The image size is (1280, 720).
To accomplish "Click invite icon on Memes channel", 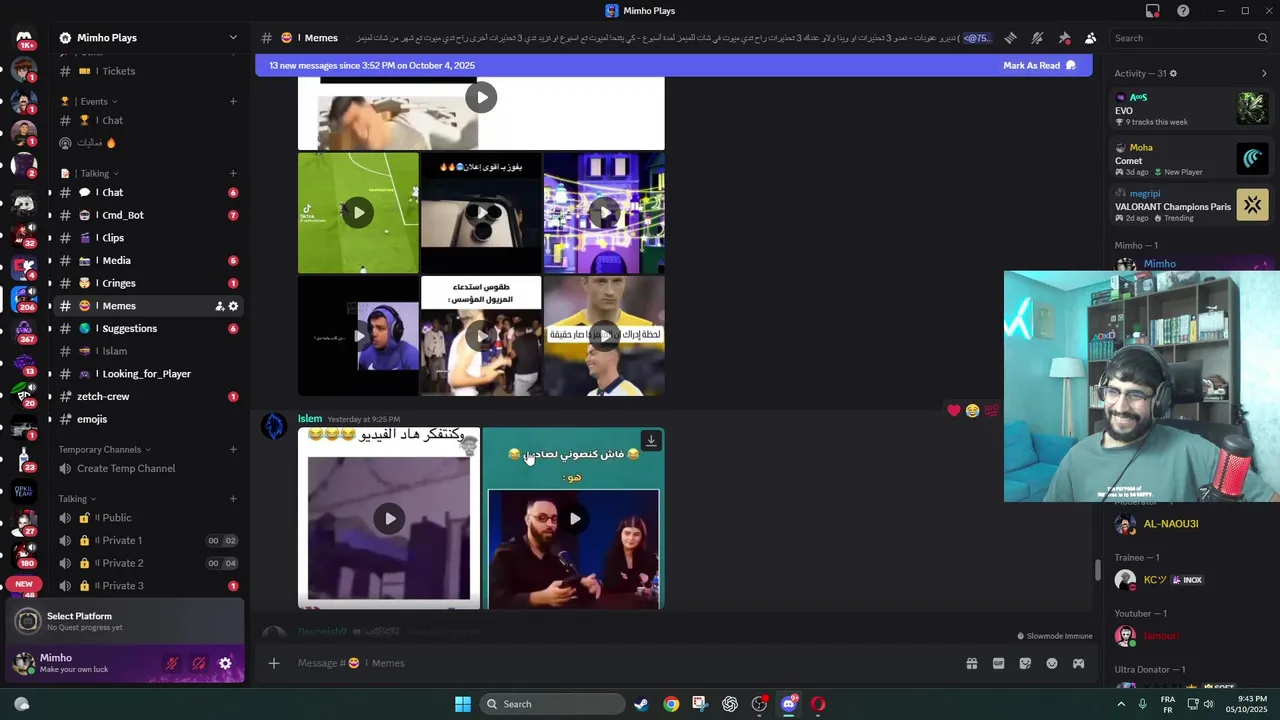I will coord(219,306).
